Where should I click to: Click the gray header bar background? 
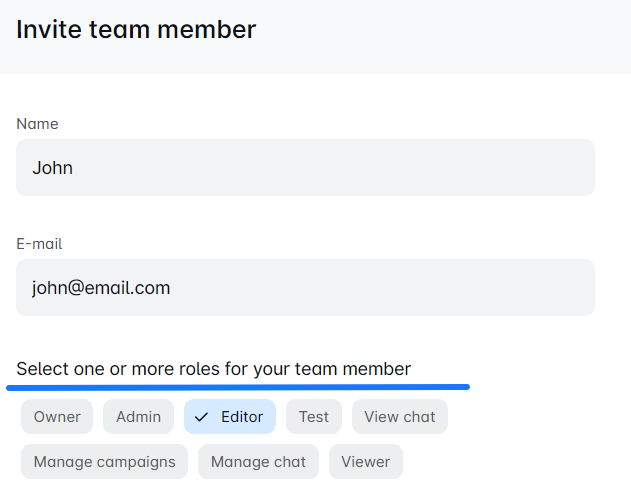tap(450, 35)
